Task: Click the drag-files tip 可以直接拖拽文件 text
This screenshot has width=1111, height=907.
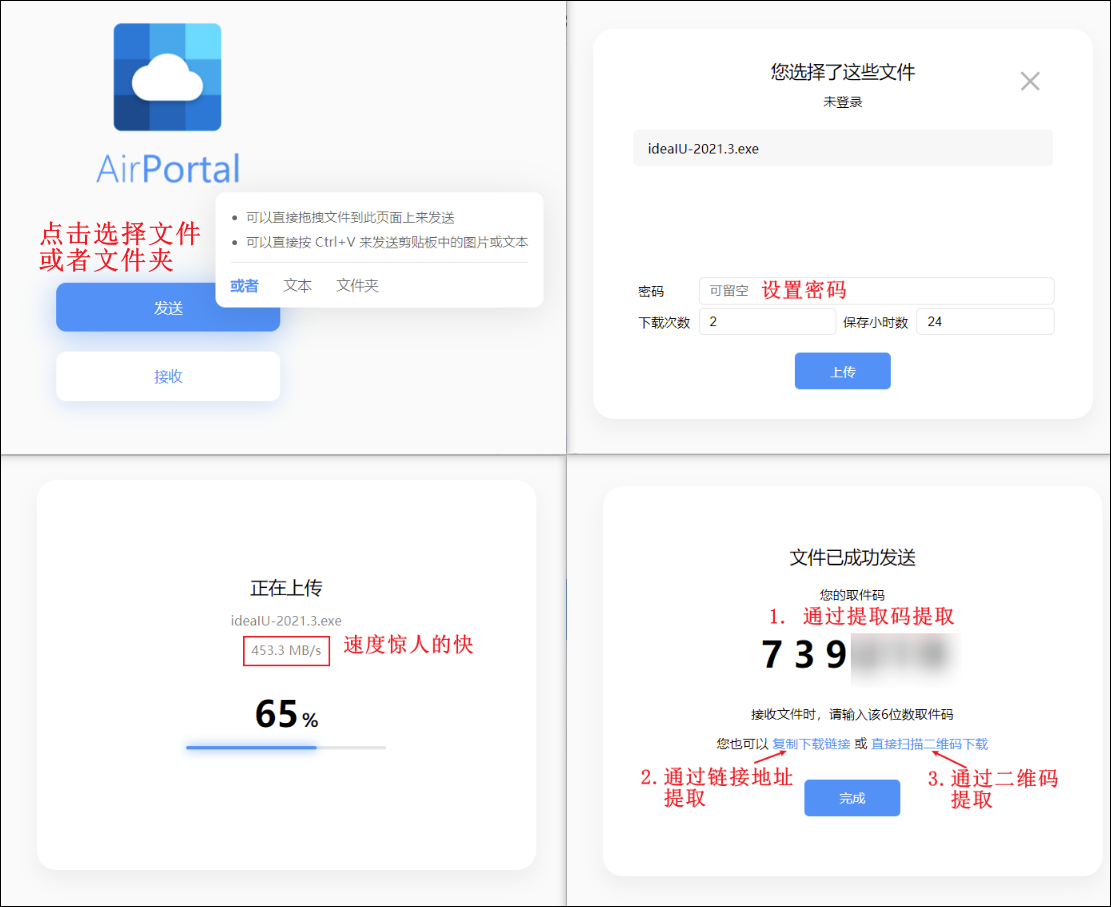Action: 350,218
